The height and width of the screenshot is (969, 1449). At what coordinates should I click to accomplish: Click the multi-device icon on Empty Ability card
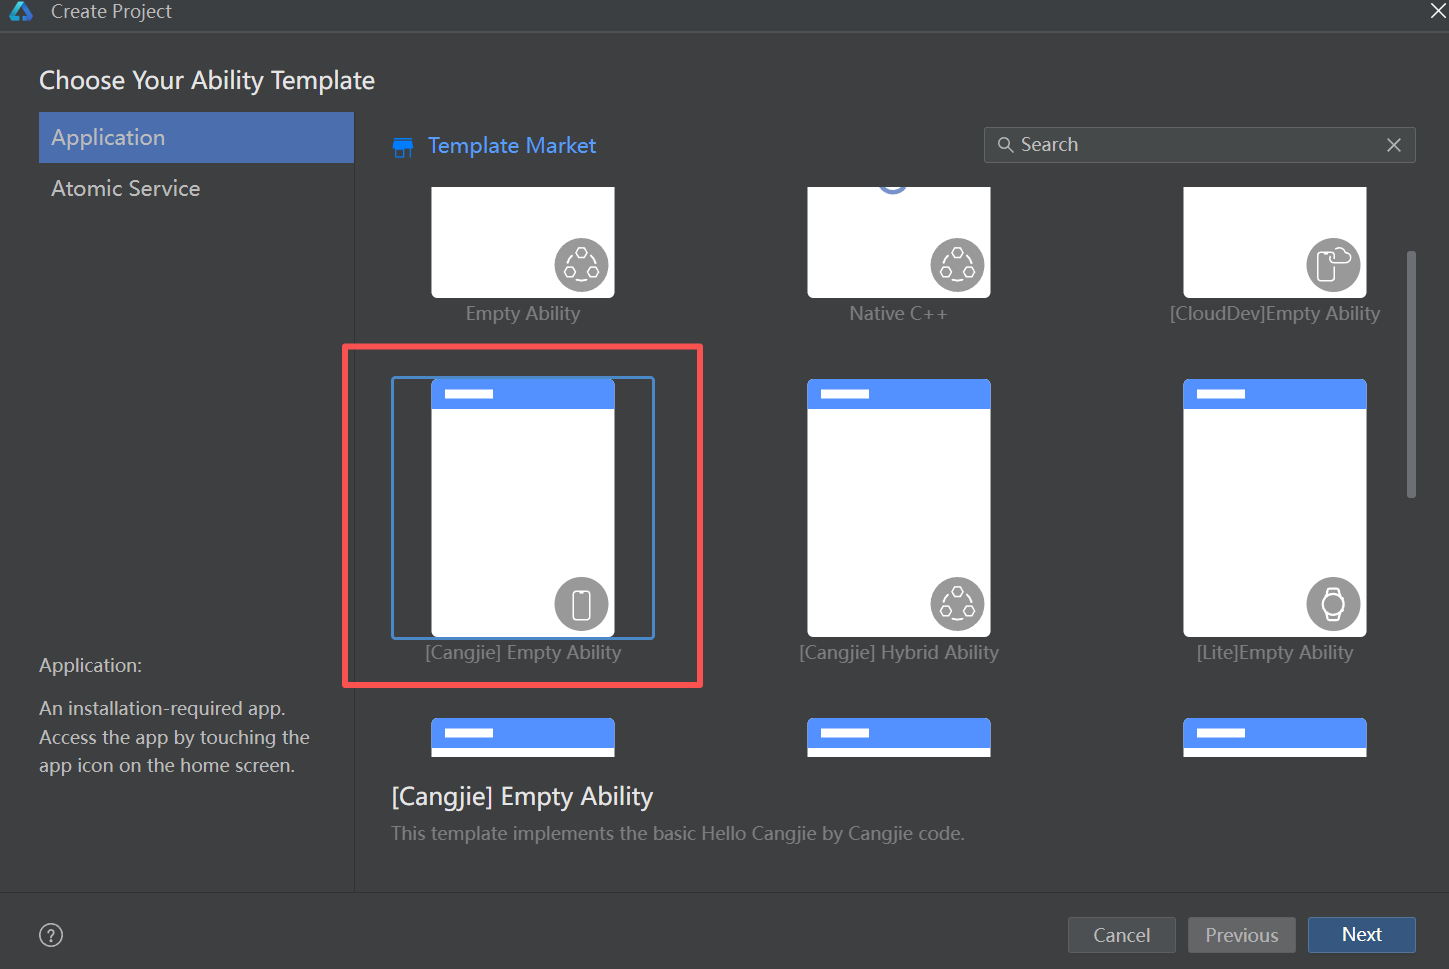pos(582,265)
